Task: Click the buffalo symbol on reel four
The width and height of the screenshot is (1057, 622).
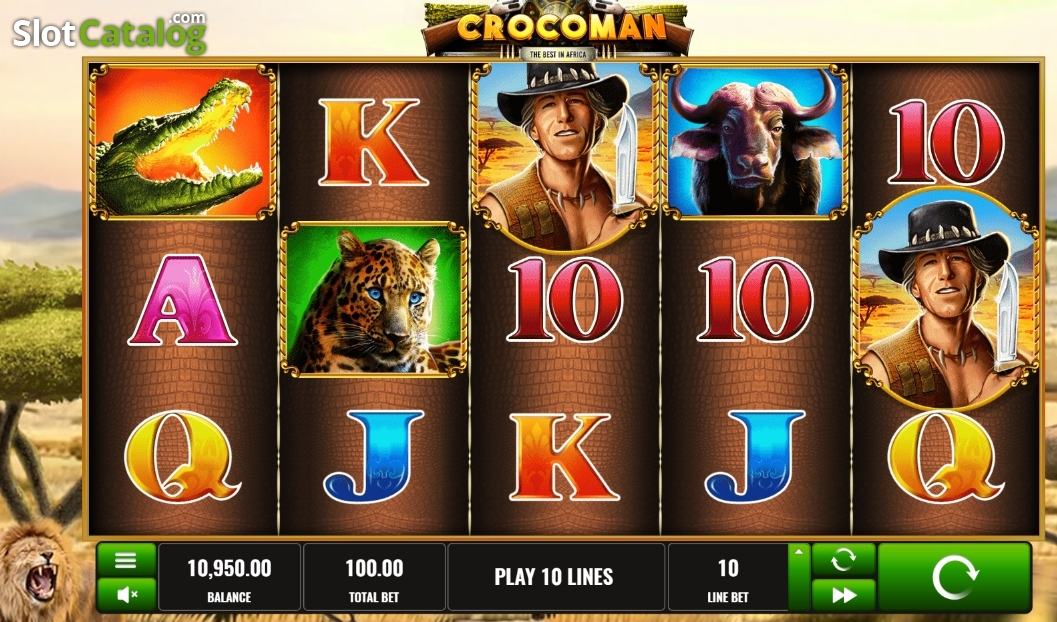Action: (756, 142)
